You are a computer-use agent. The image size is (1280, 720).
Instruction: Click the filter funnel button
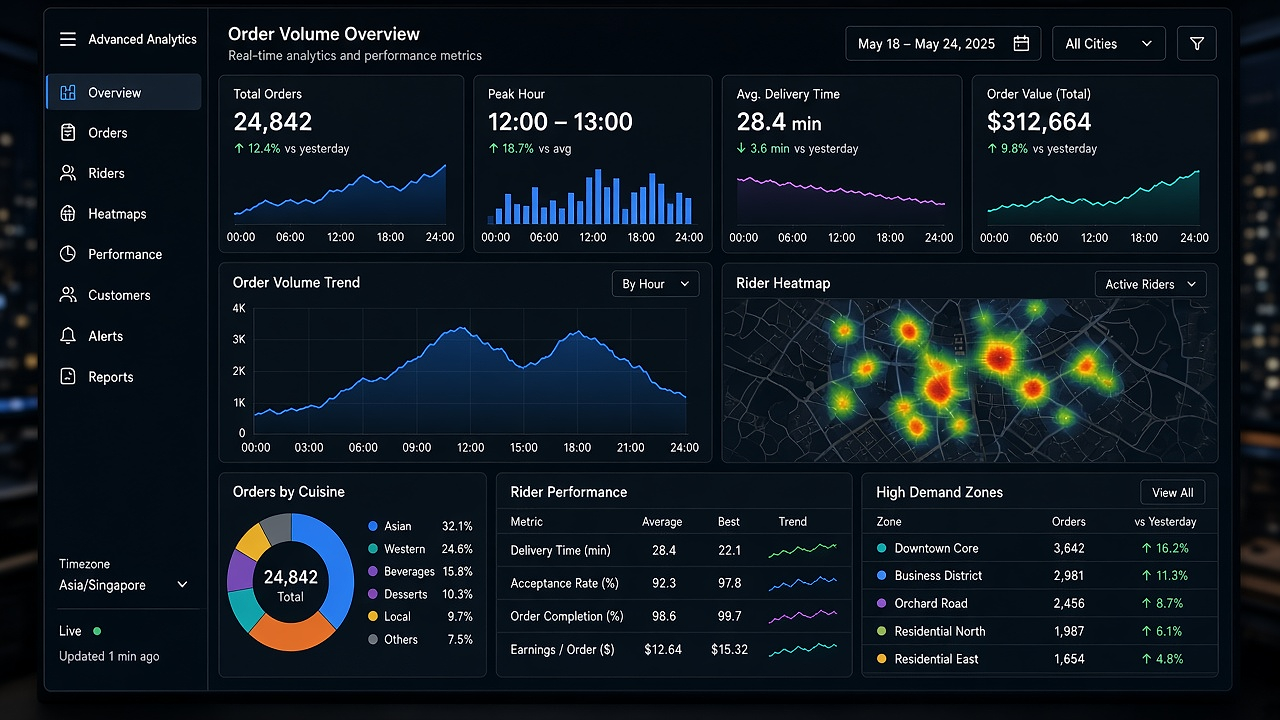[x=1197, y=44]
